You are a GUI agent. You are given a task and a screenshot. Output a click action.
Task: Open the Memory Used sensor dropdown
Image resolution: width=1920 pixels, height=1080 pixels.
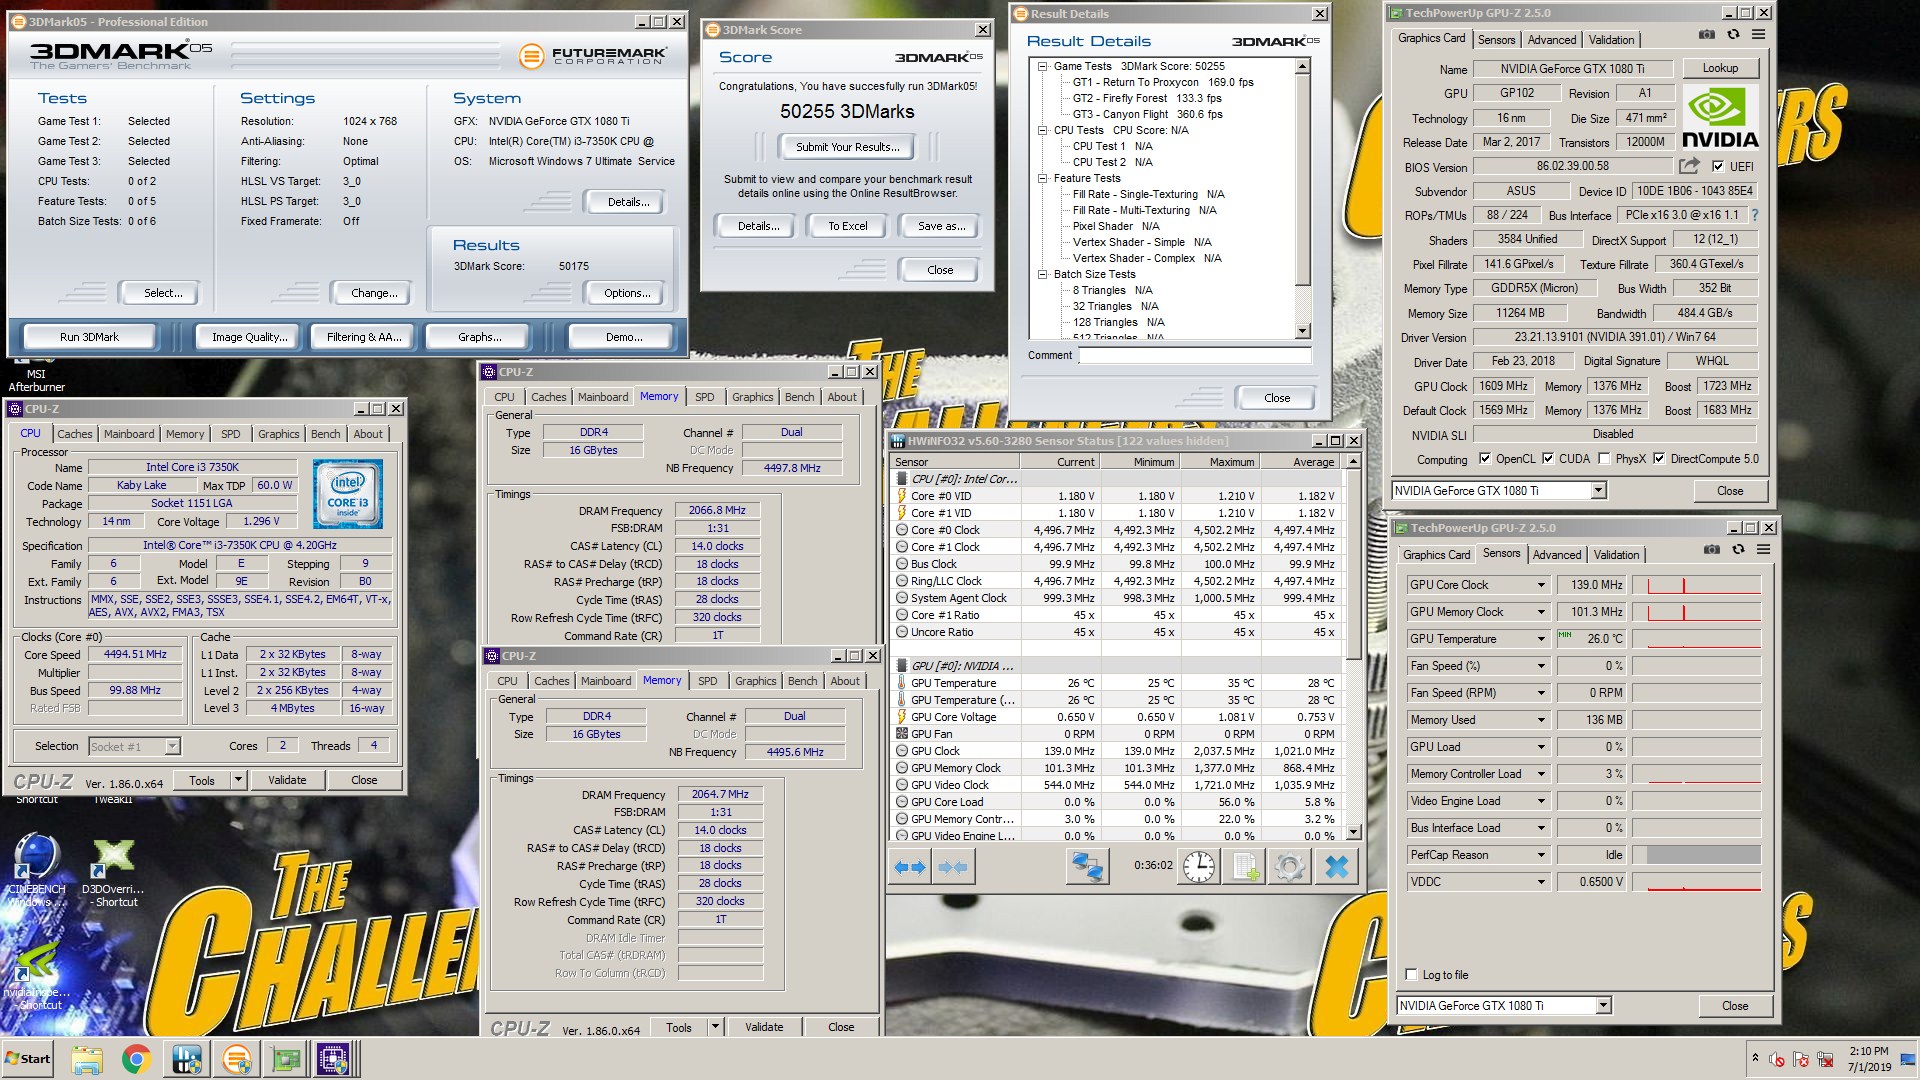(x=1541, y=720)
